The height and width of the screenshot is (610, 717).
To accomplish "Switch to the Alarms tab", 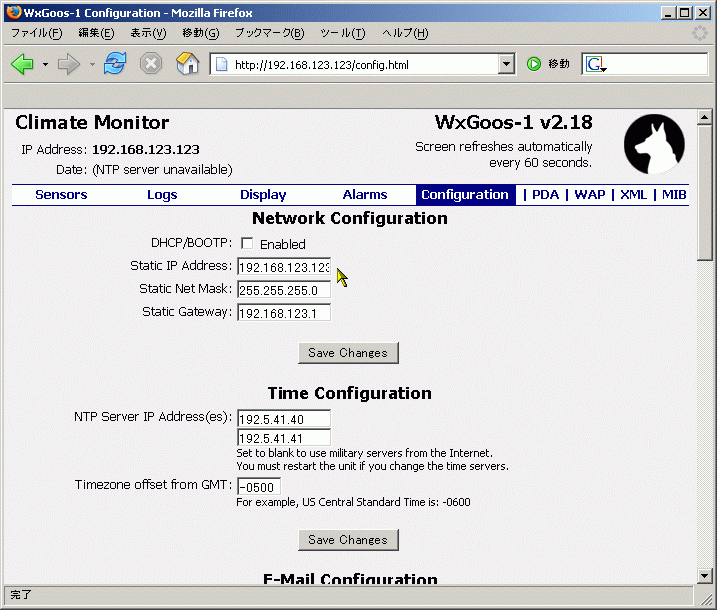I will pyautogui.click(x=365, y=194).
